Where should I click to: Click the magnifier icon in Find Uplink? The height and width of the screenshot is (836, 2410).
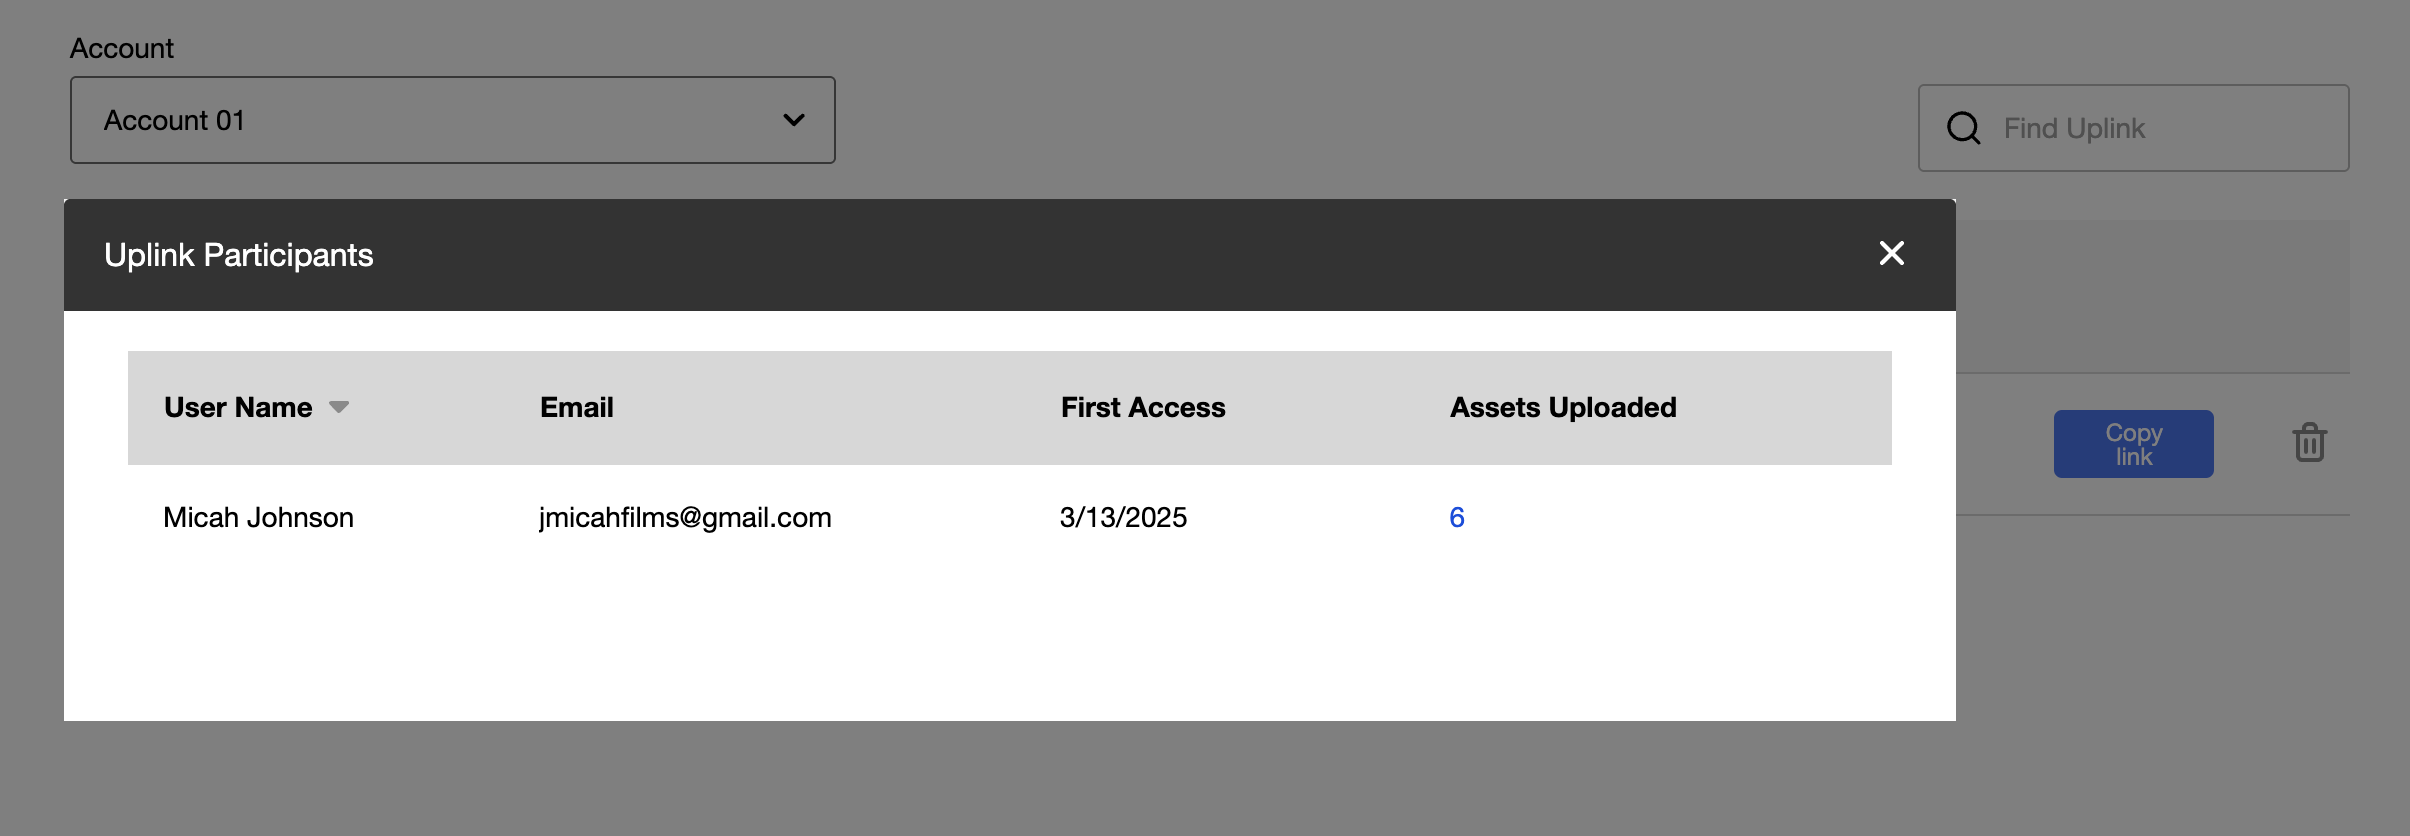pyautogui.click(x=1964, y=128)
